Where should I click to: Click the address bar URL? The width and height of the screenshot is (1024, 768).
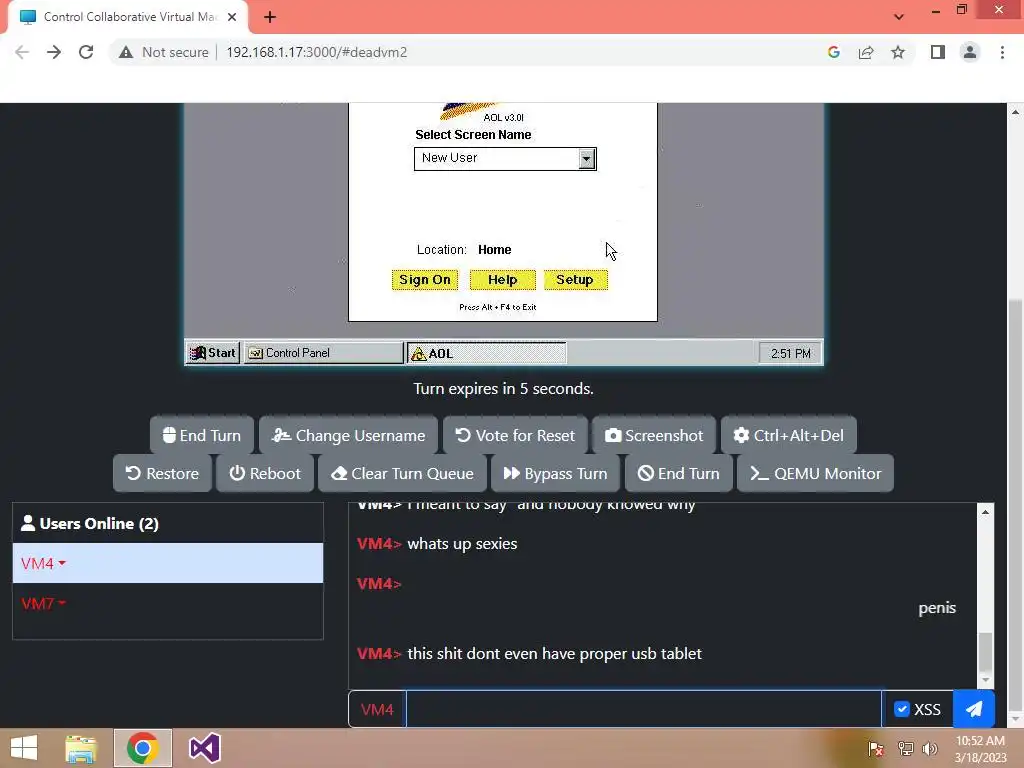click(x=317, y=52)
